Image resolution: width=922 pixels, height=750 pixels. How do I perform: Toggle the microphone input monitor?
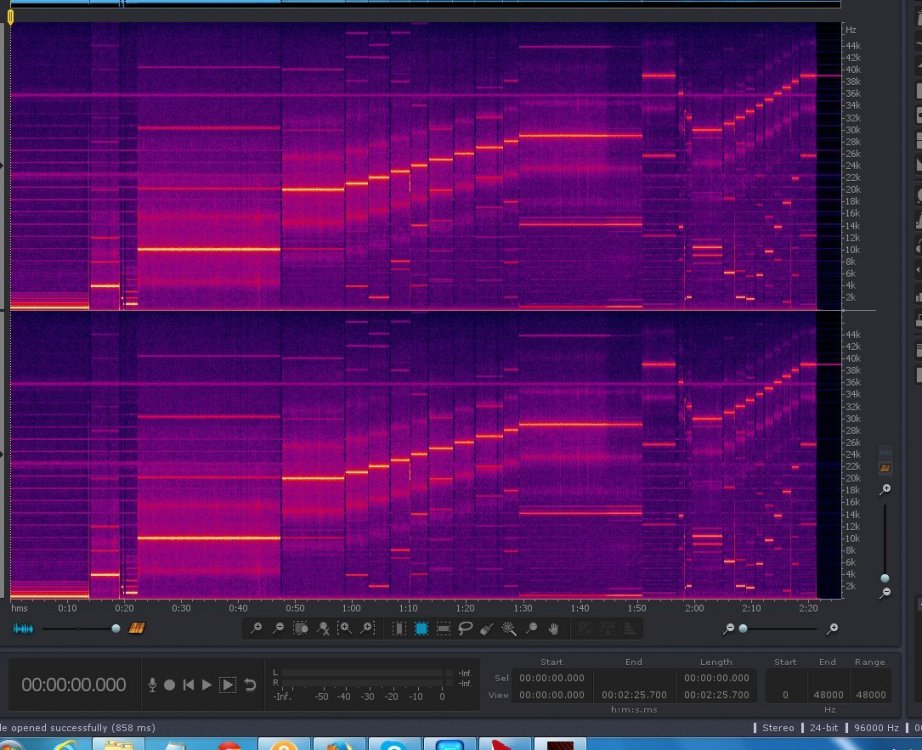(x=152, y=685)
